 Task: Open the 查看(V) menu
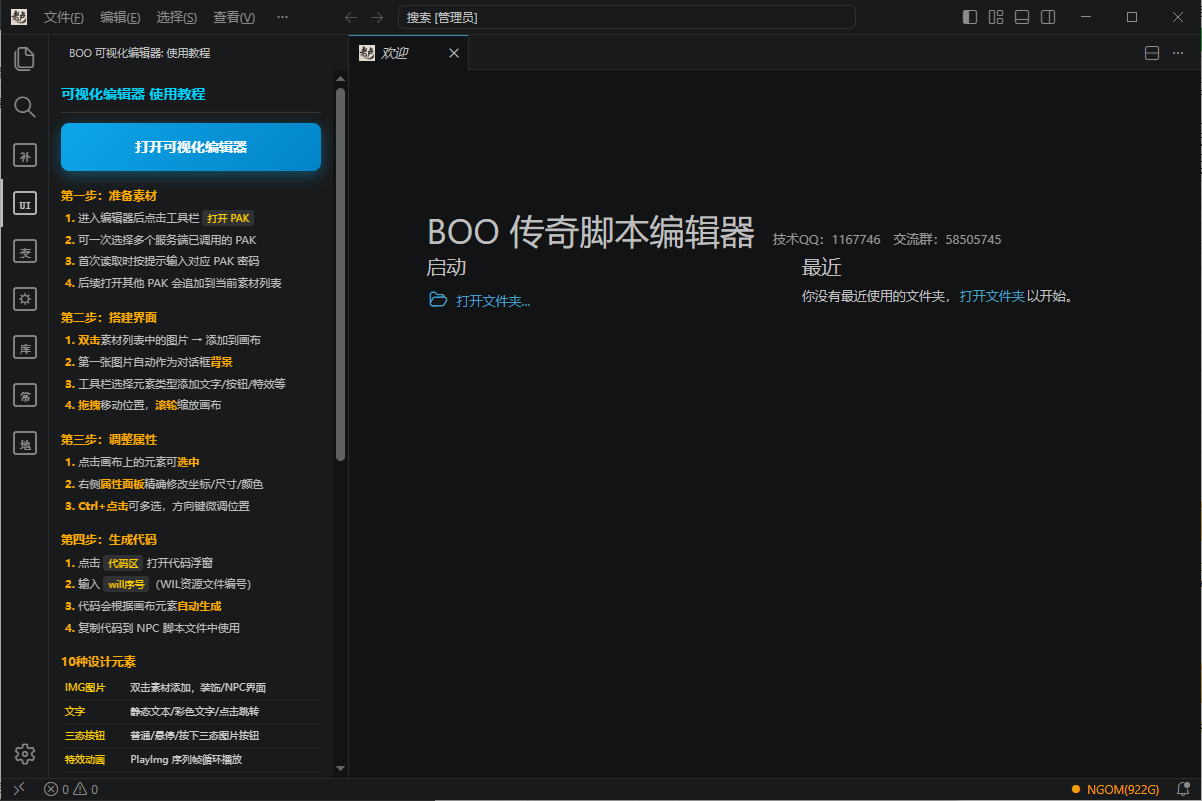234,17
